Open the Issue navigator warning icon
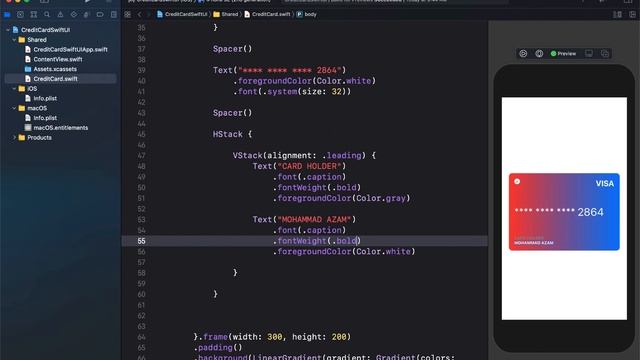 click(x=60, y=15)
